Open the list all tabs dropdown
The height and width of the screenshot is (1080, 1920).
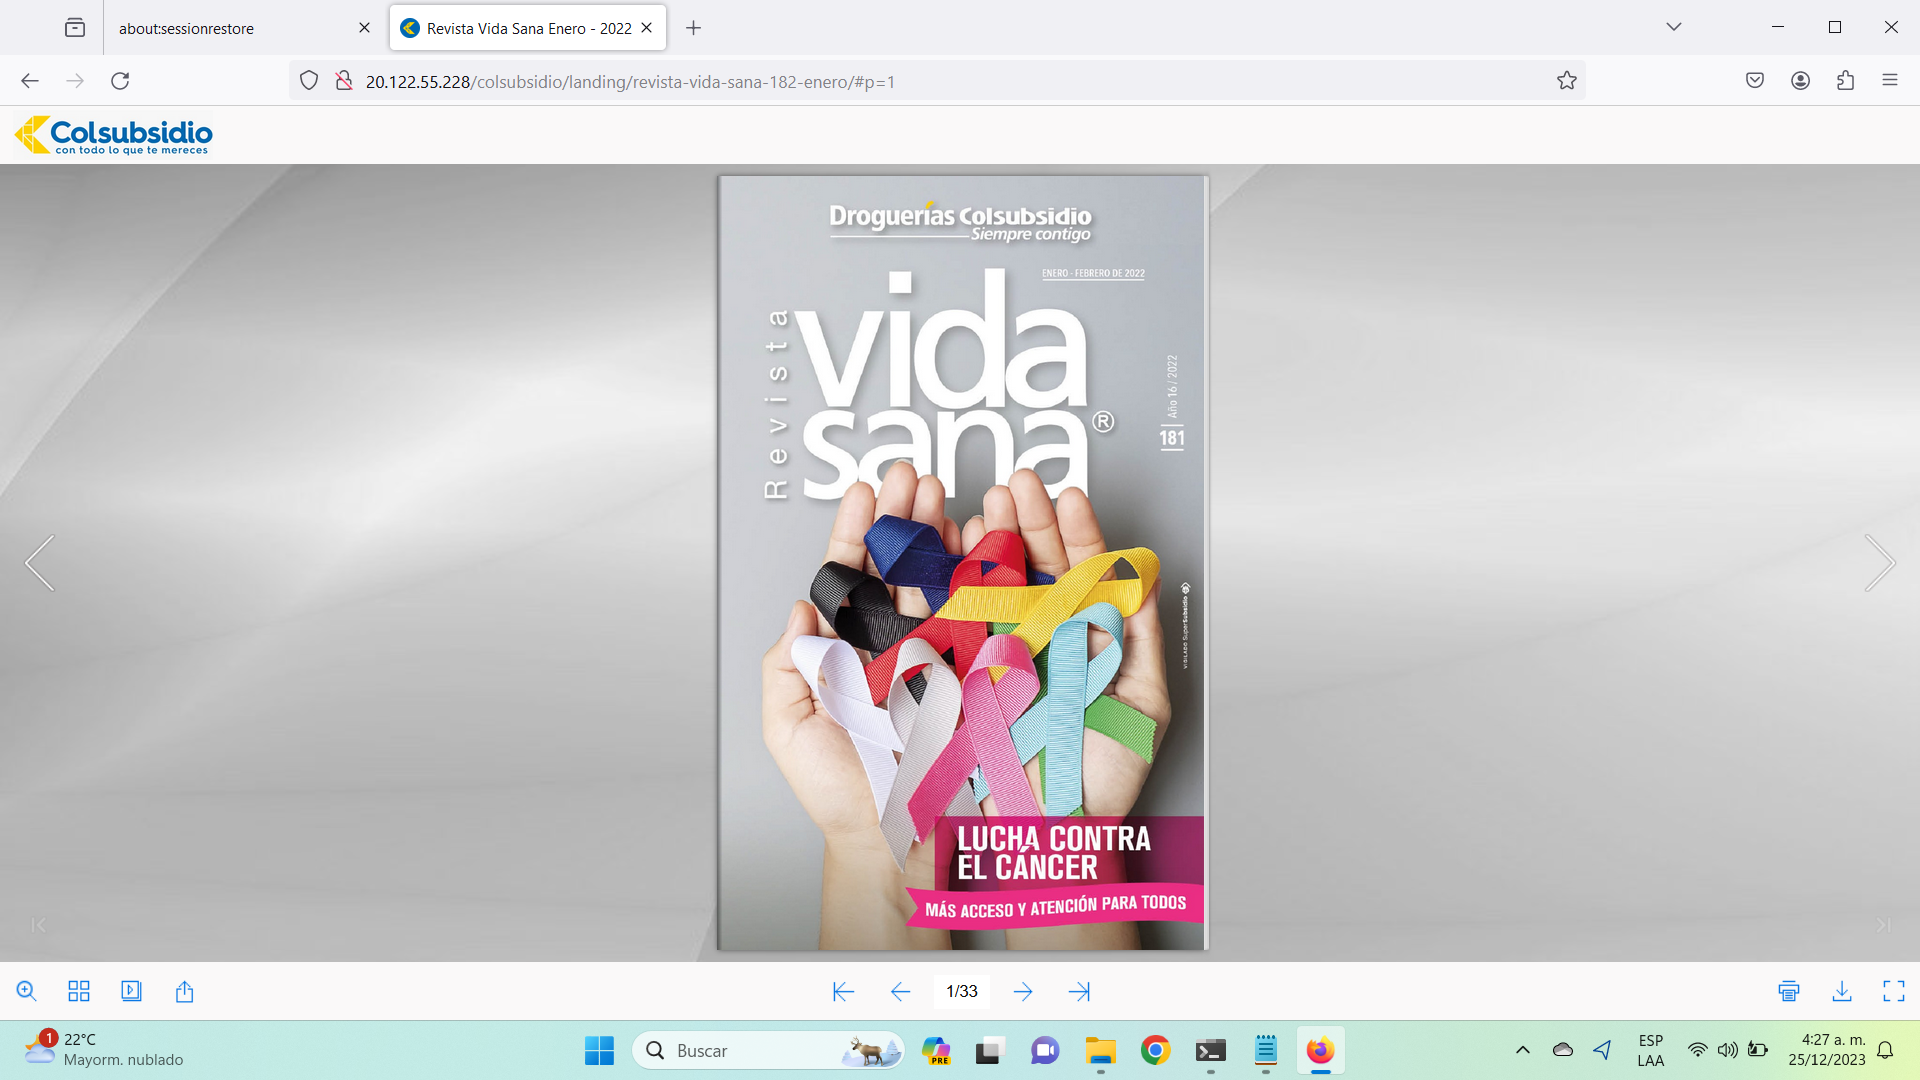pos(1674,27)
